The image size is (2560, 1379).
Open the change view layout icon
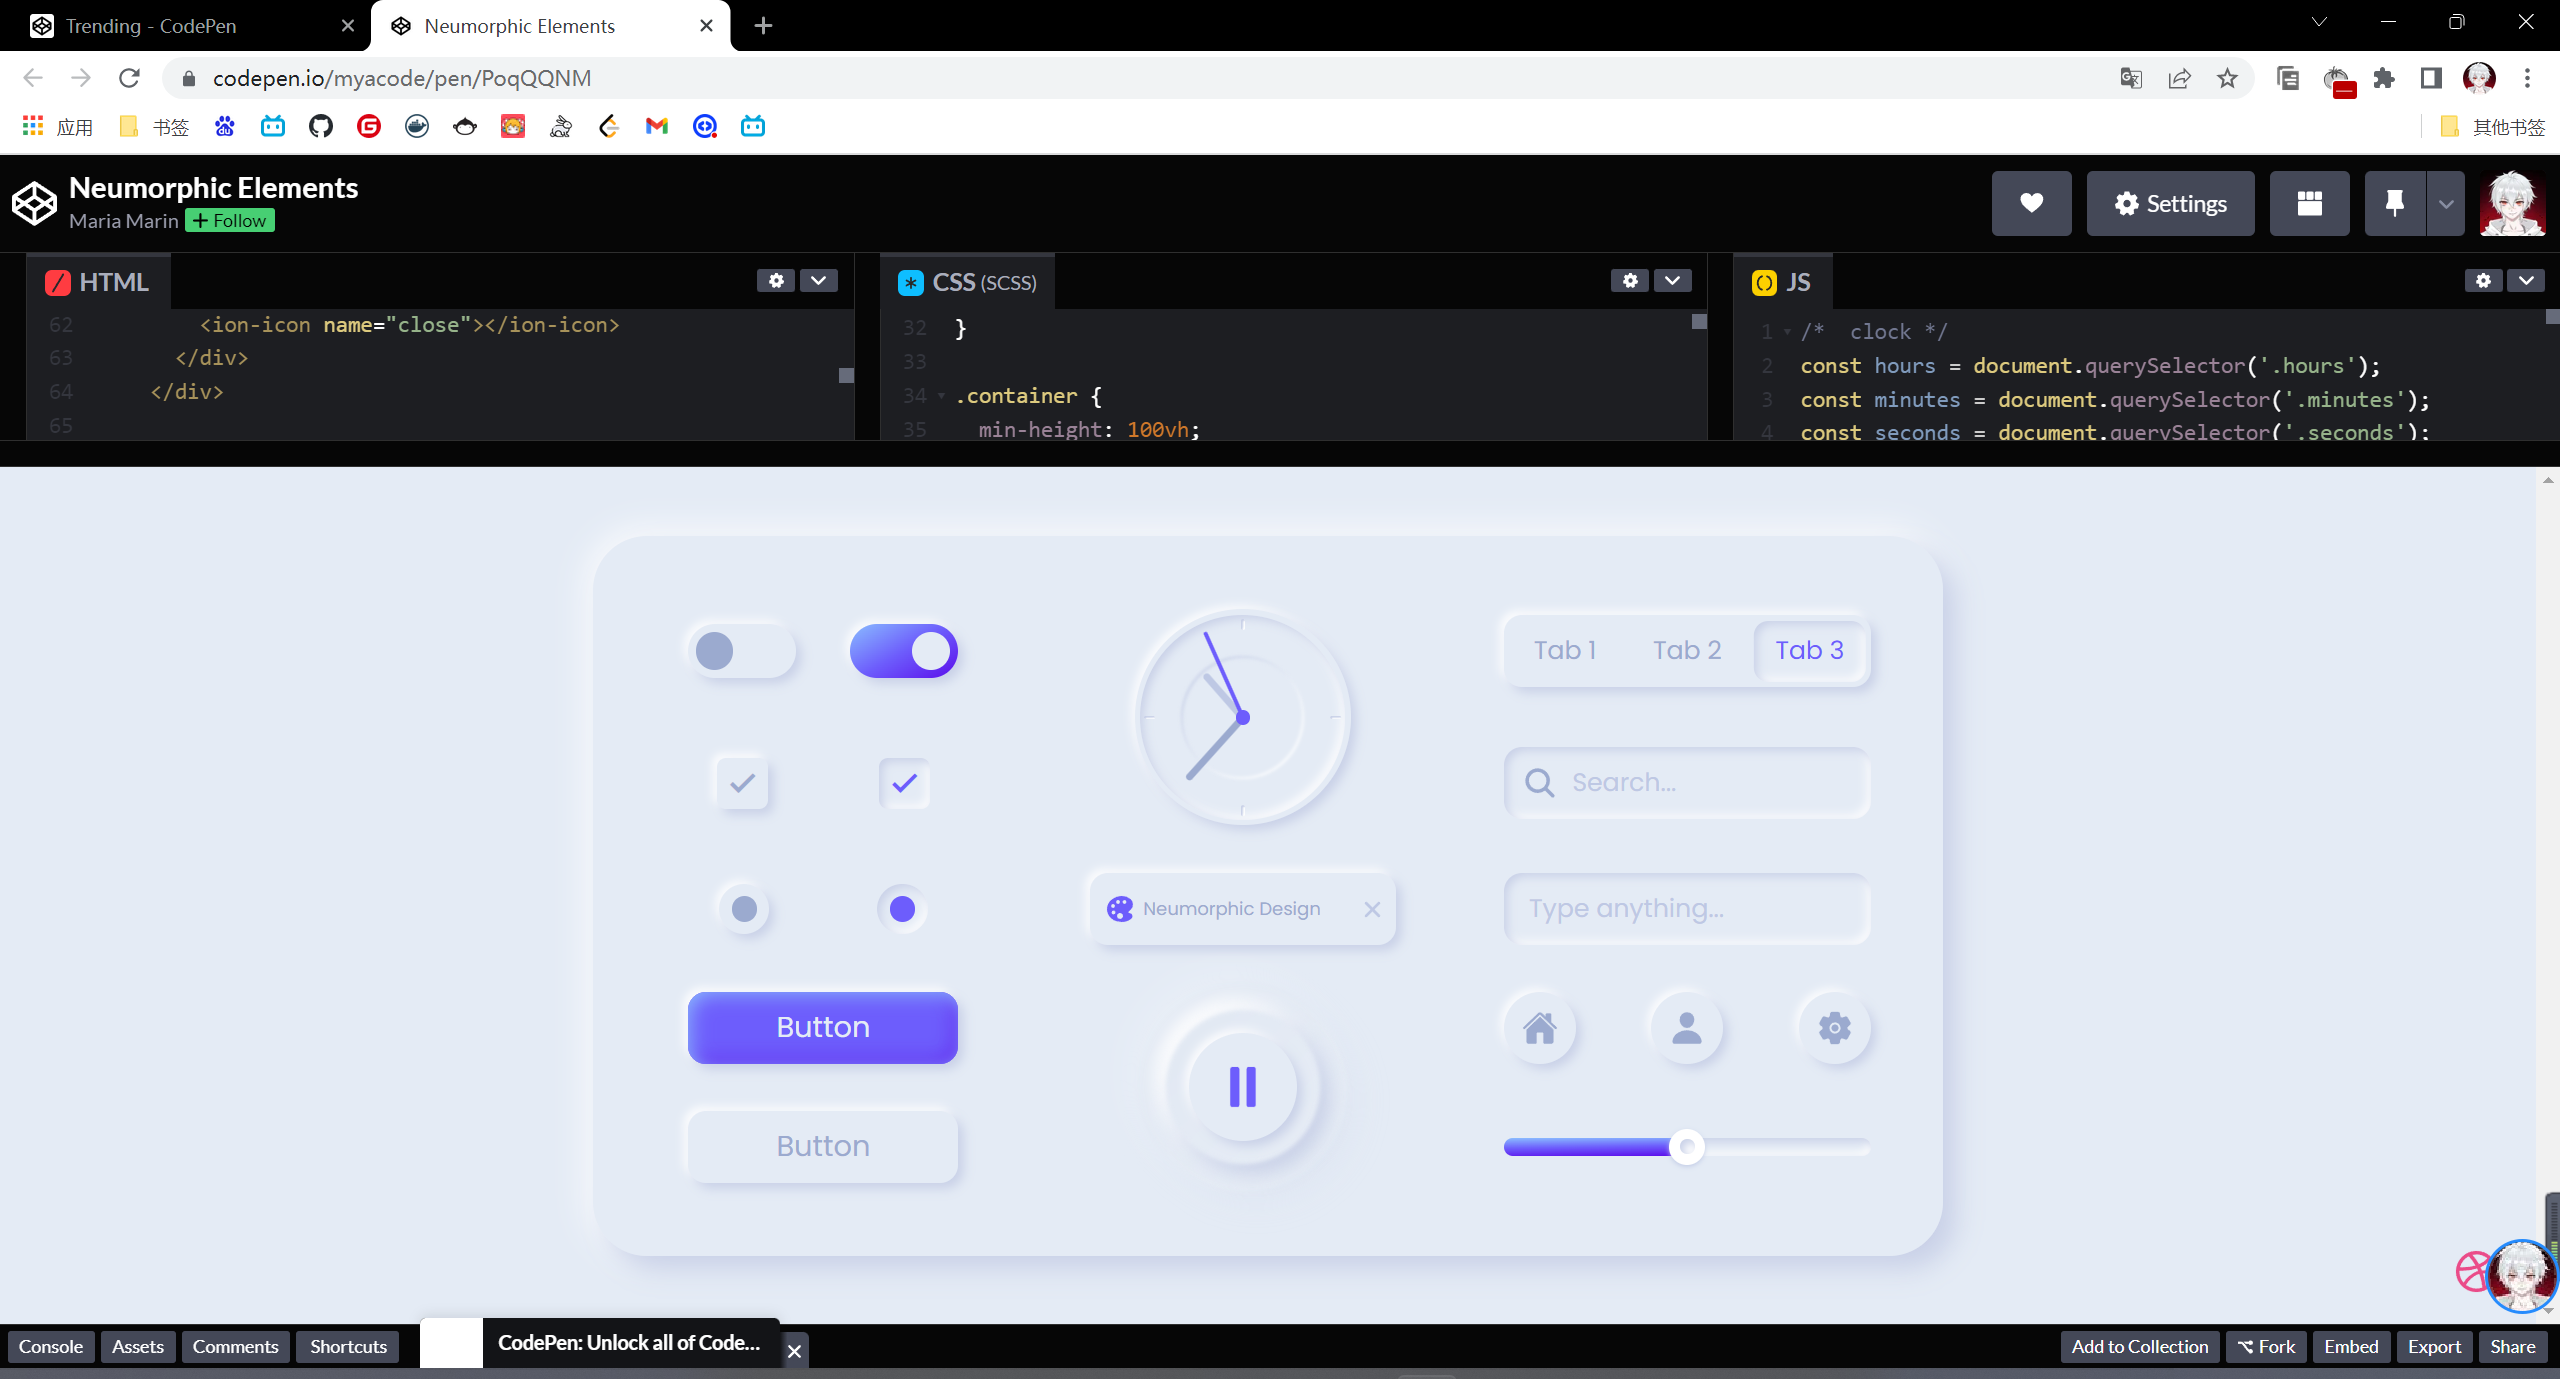tap(2309, 203)
